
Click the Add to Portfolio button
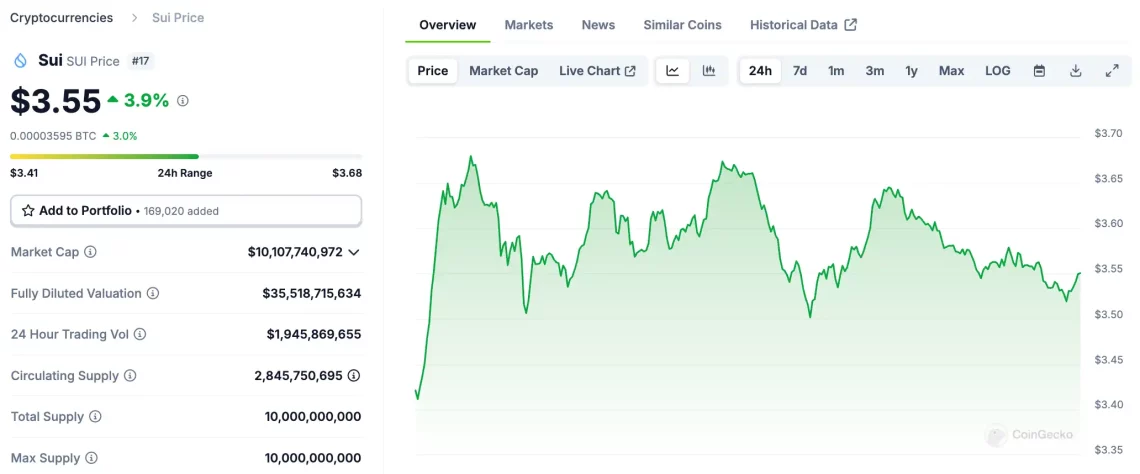pos(186,211)
